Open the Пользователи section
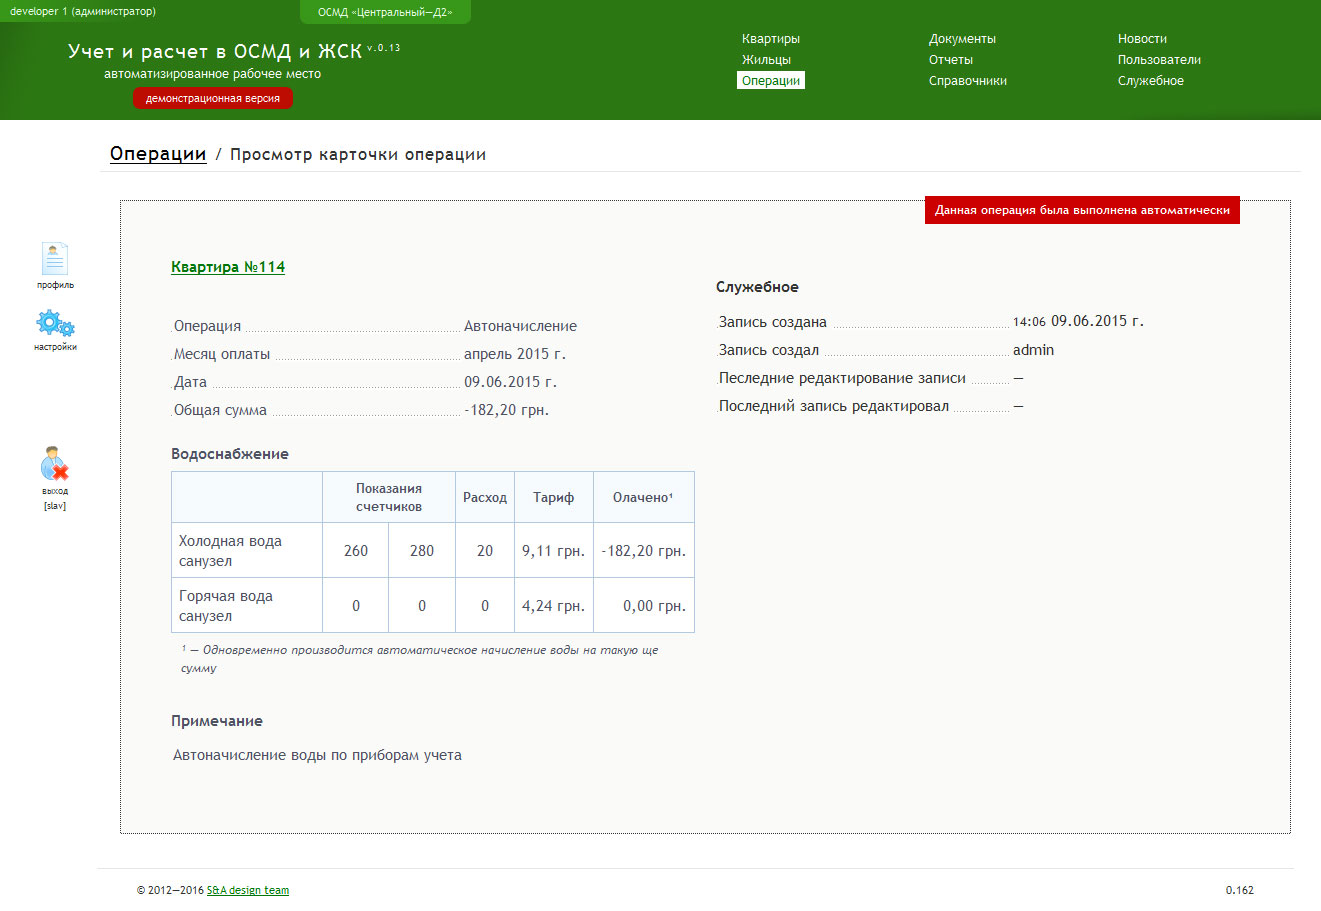 1159,60
